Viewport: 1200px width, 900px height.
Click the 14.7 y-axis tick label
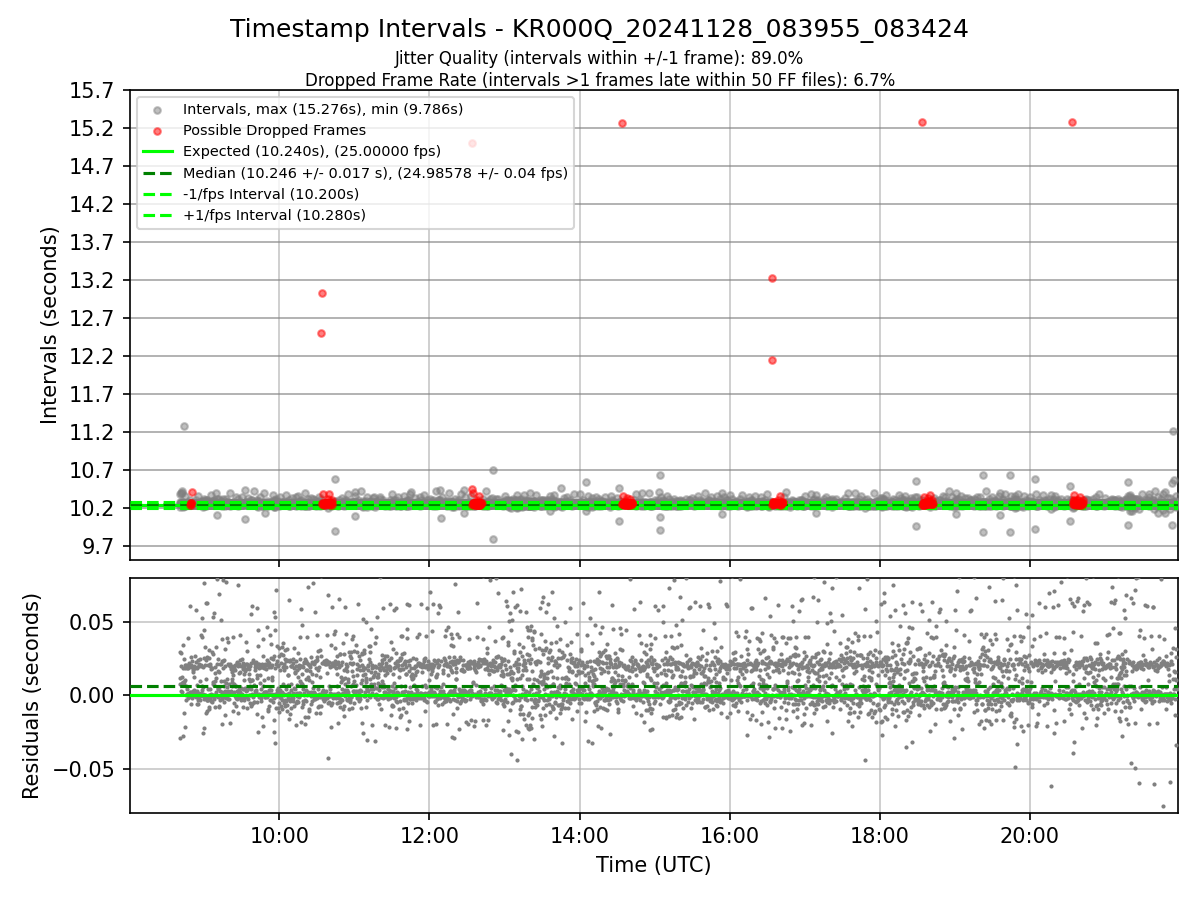pos(94,167)
